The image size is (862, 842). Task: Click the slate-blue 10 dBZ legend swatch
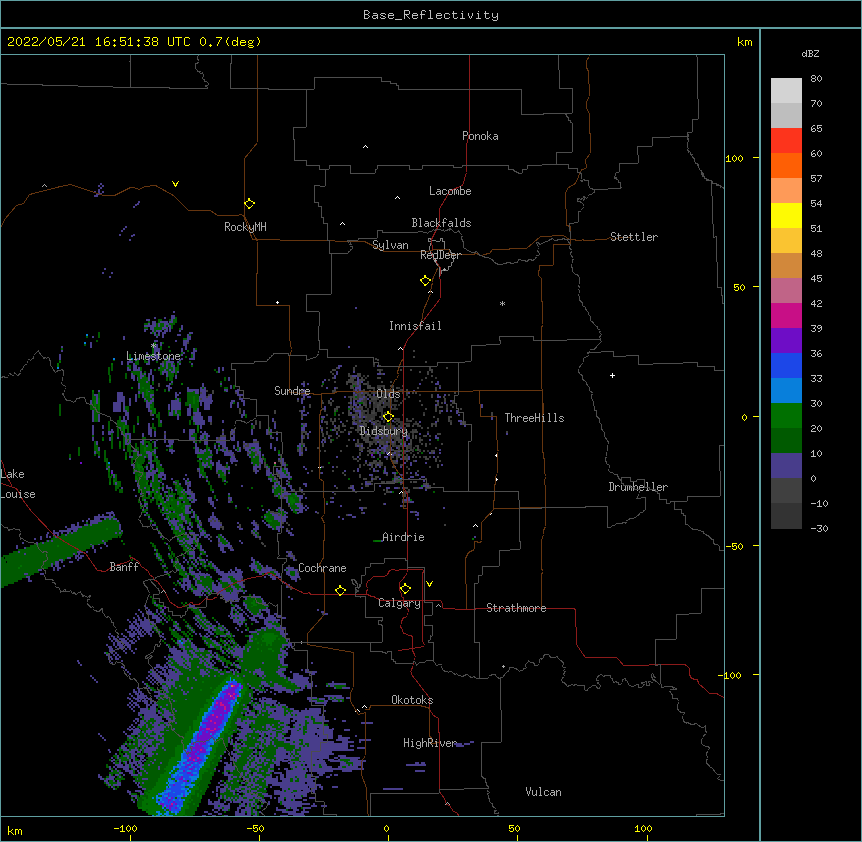[786, 466]
